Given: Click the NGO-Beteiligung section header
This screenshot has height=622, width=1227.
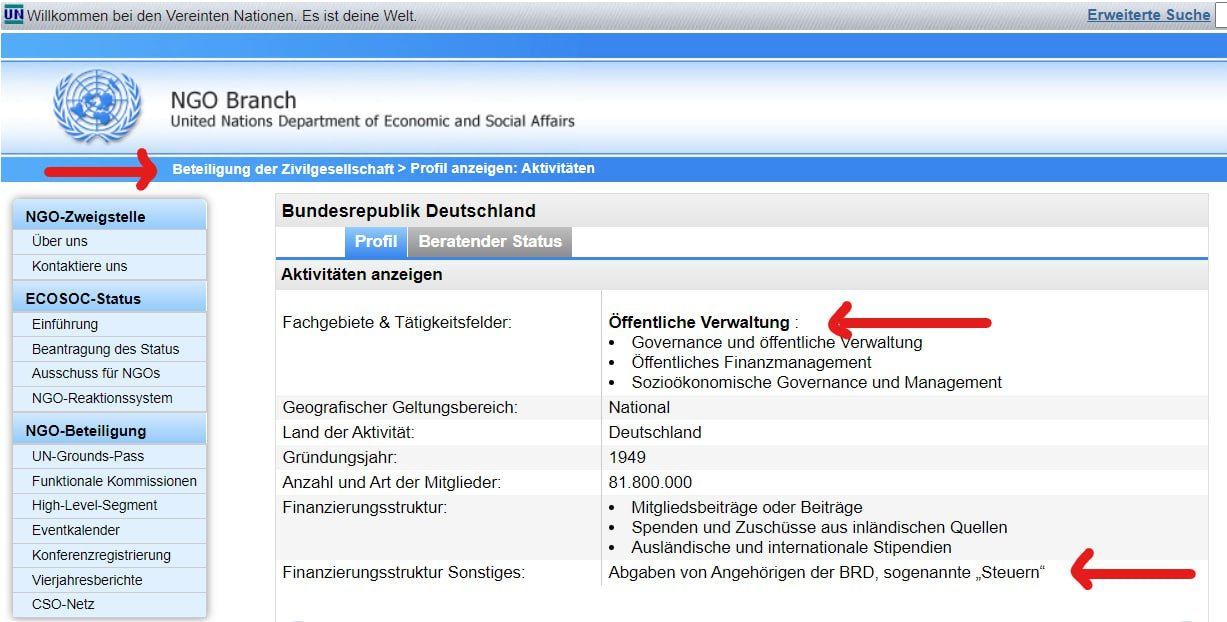Looking at the screenshot, I should [x=109, y=430].
